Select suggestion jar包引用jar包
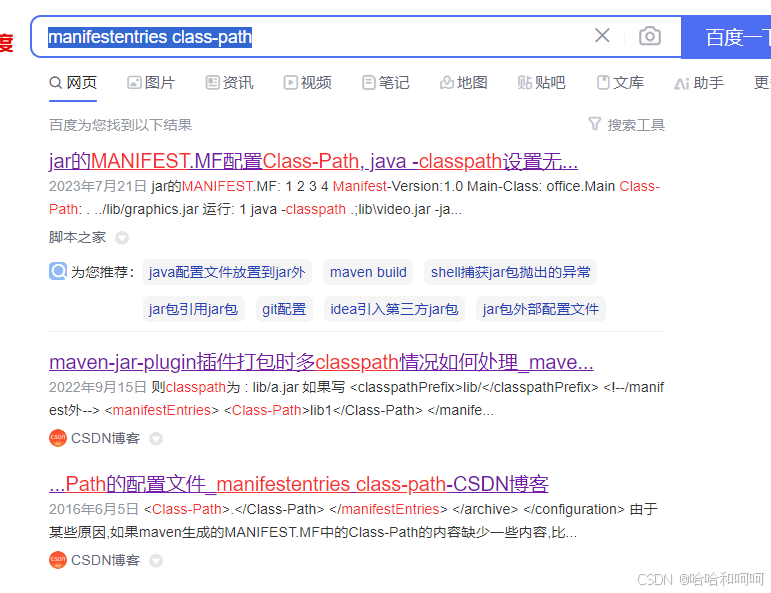 point(193,309)
